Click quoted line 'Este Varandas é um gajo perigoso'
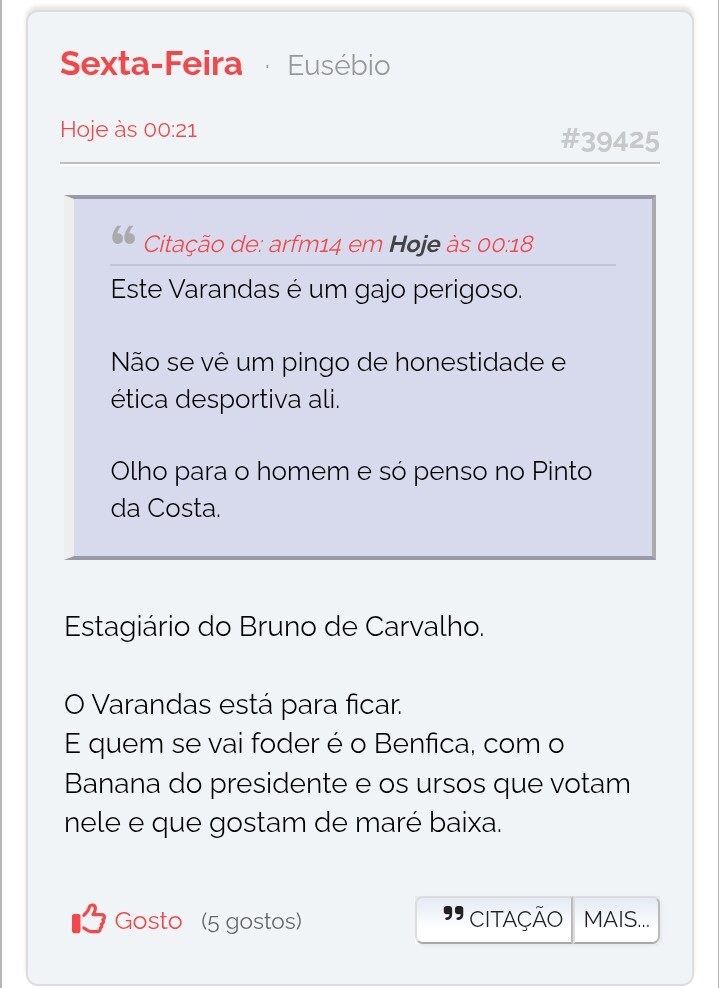Viewport: 719px width, 988px height. click(317, 290)
